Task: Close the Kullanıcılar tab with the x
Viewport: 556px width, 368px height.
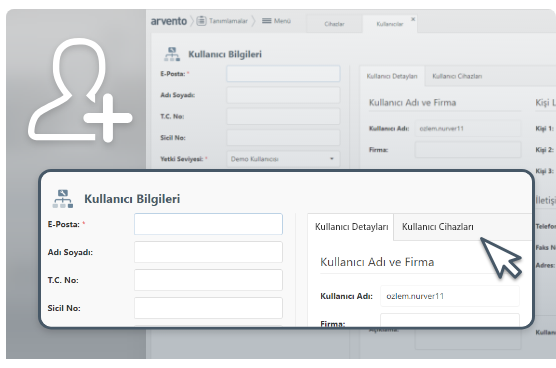Action: click(x=413, y=19)
